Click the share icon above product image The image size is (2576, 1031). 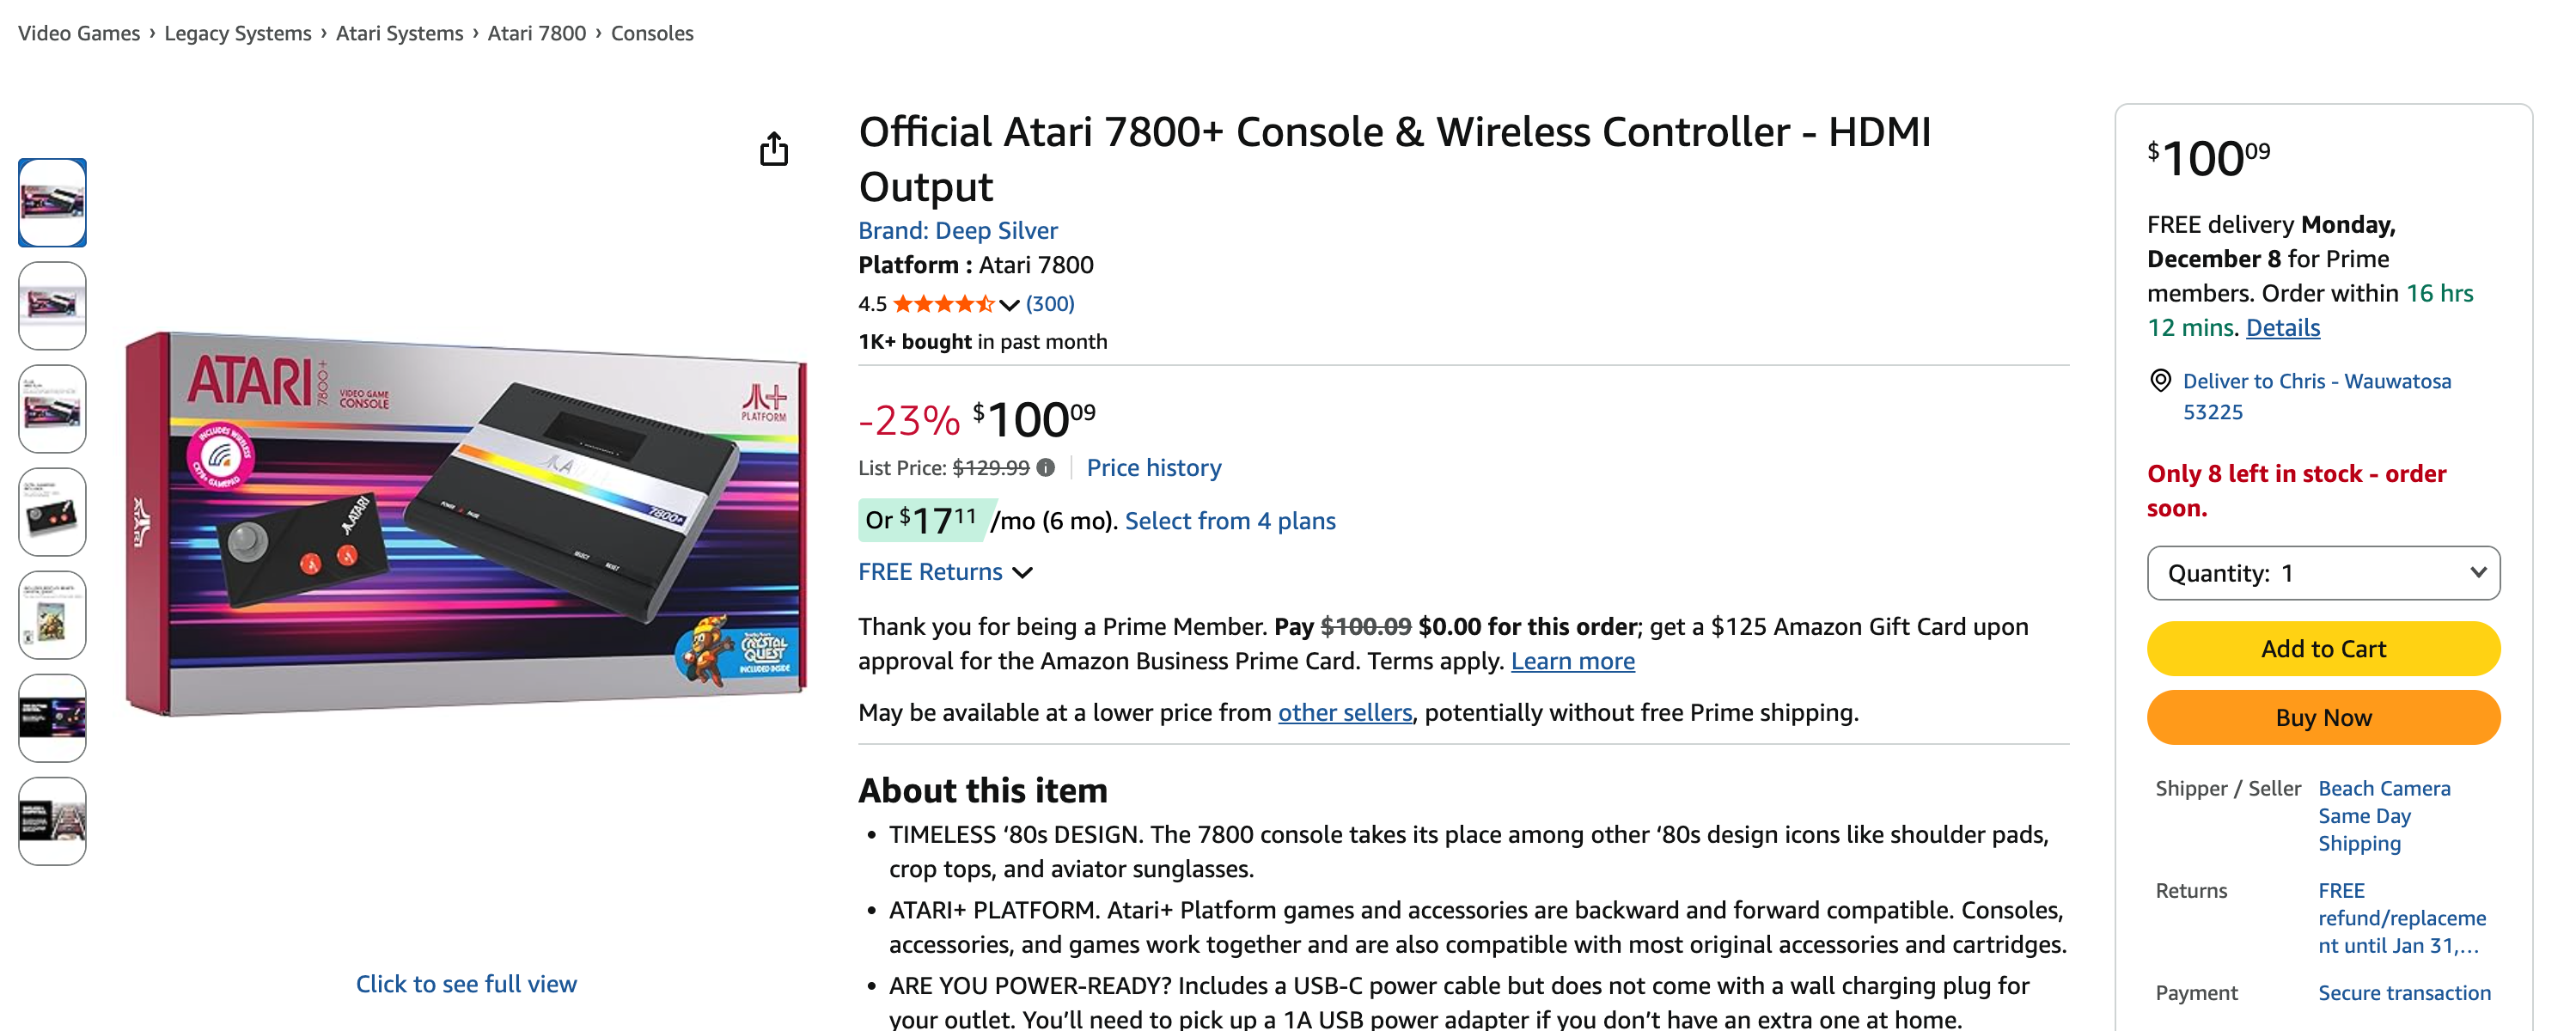click(x=773, y=150)
